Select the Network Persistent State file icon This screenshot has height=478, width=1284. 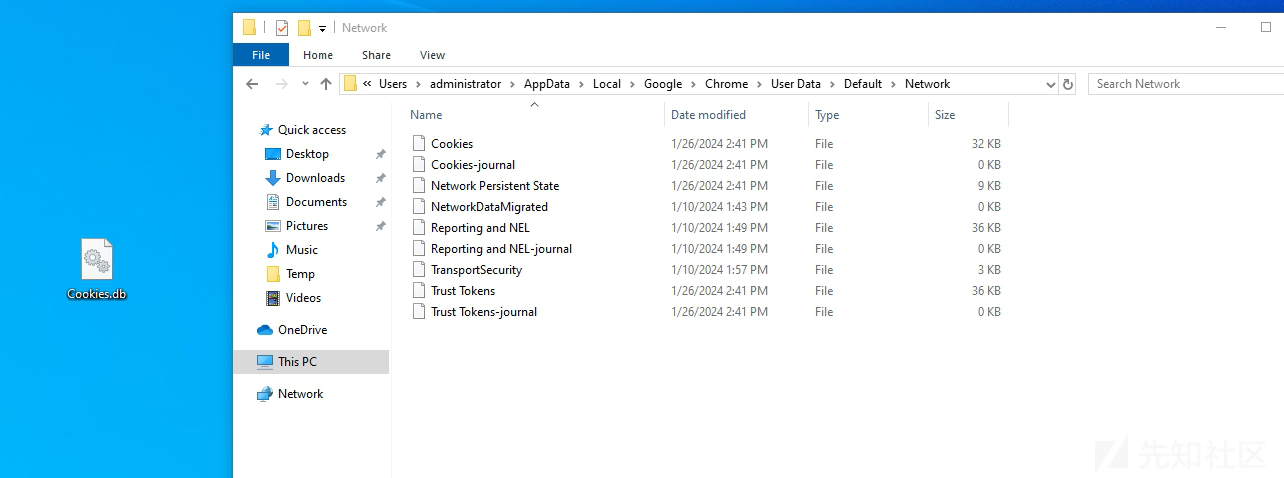click(419, 186)
